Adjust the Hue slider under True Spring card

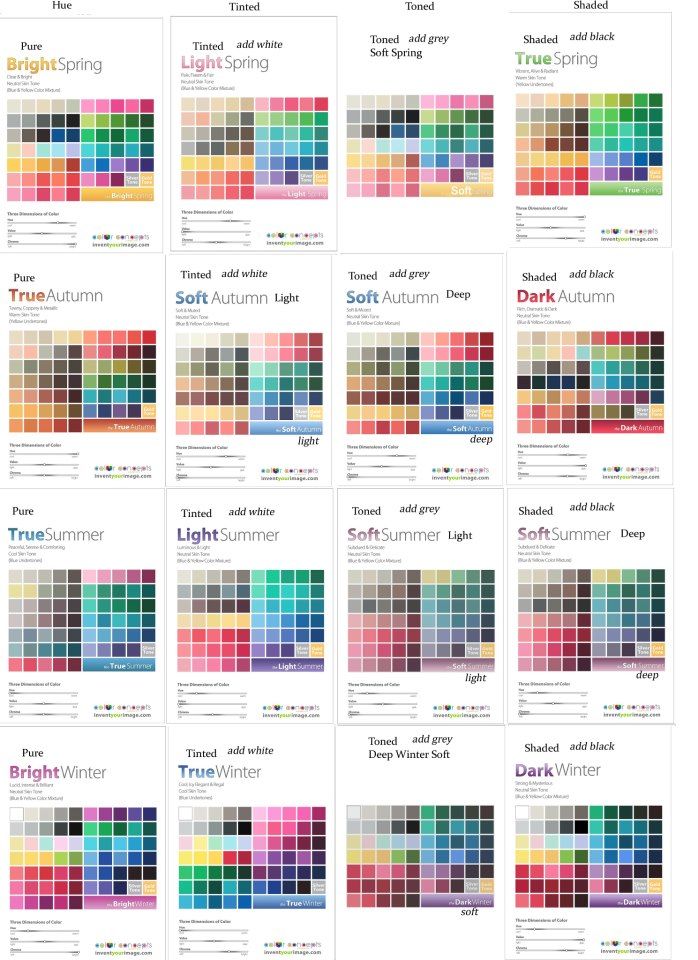[x=550, y=217]
